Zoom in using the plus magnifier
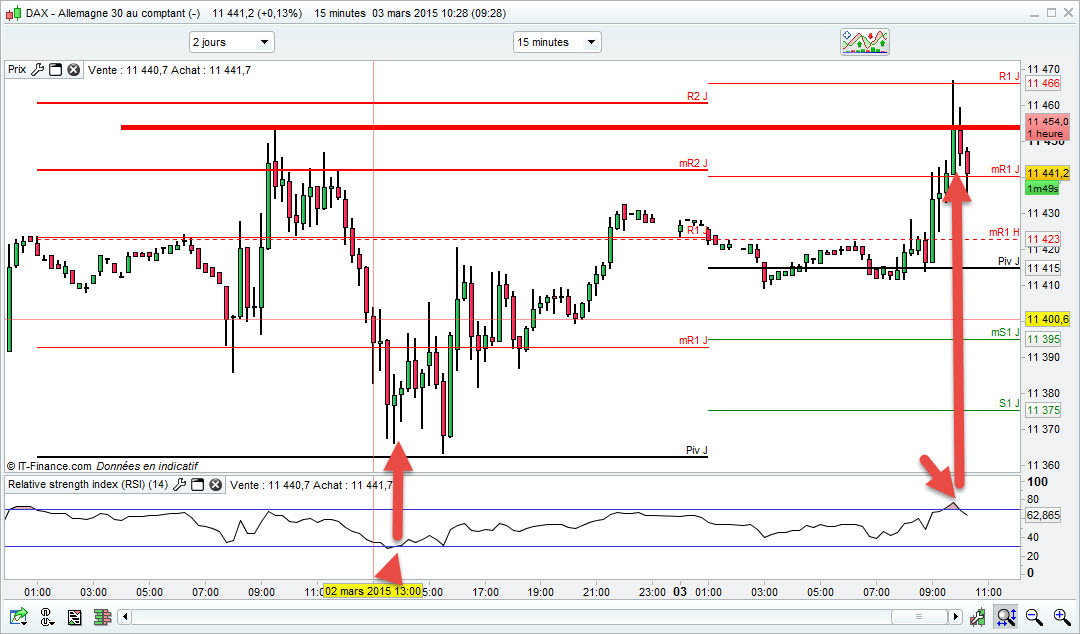 click(1061, 616)
